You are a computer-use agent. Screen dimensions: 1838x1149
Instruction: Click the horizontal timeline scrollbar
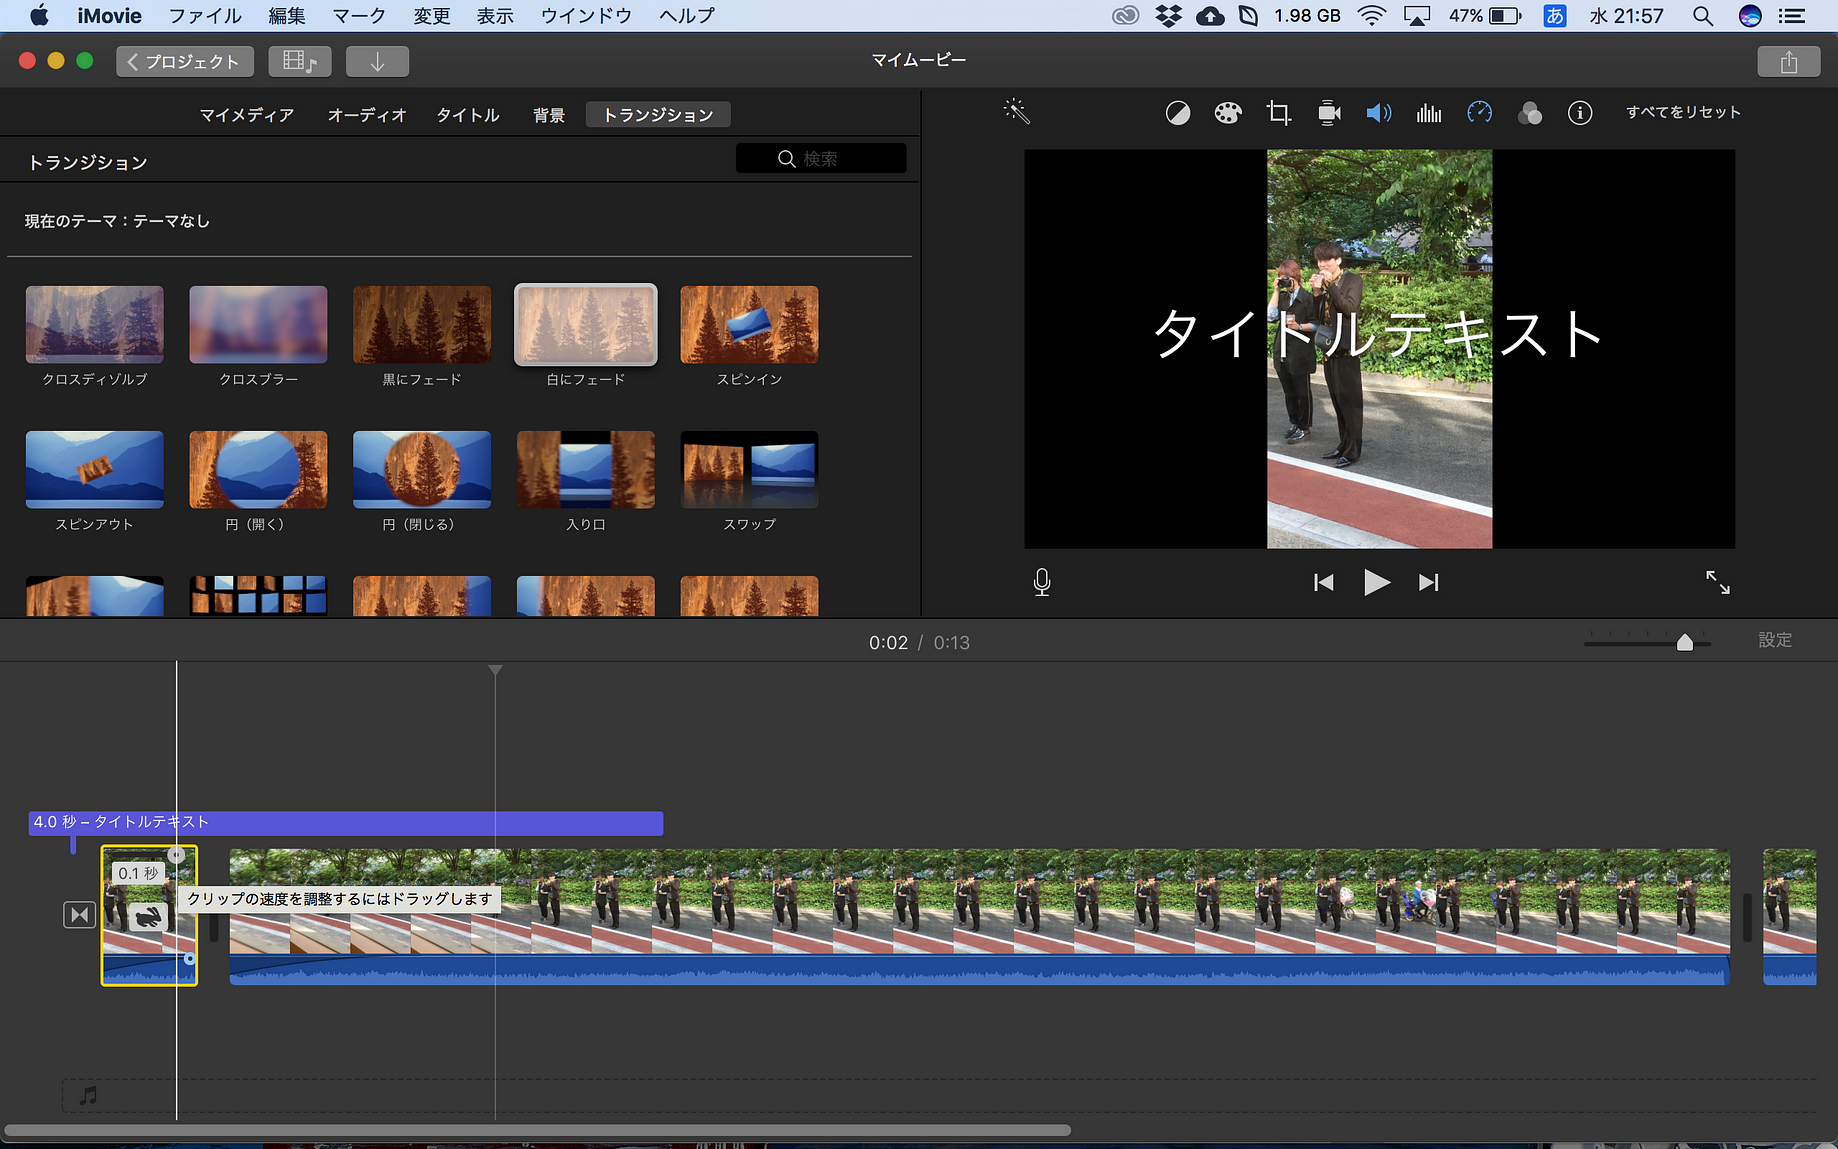[538, 1130]
